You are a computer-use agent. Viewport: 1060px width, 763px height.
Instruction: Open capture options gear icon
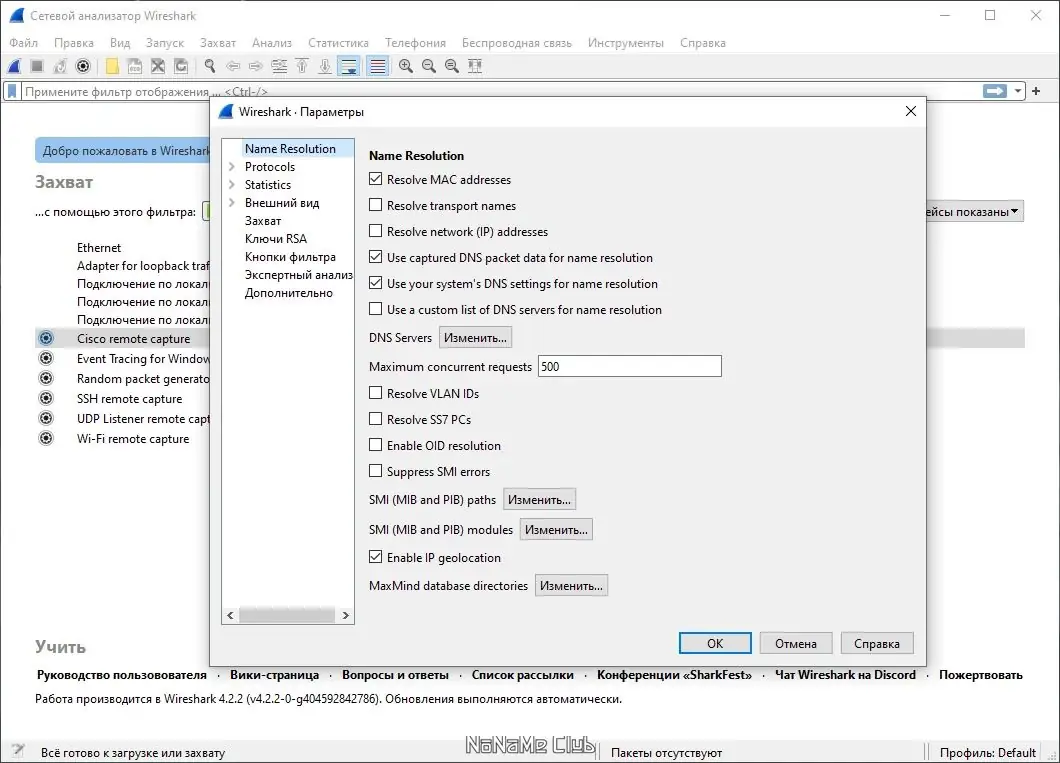[x=83, y=66]
